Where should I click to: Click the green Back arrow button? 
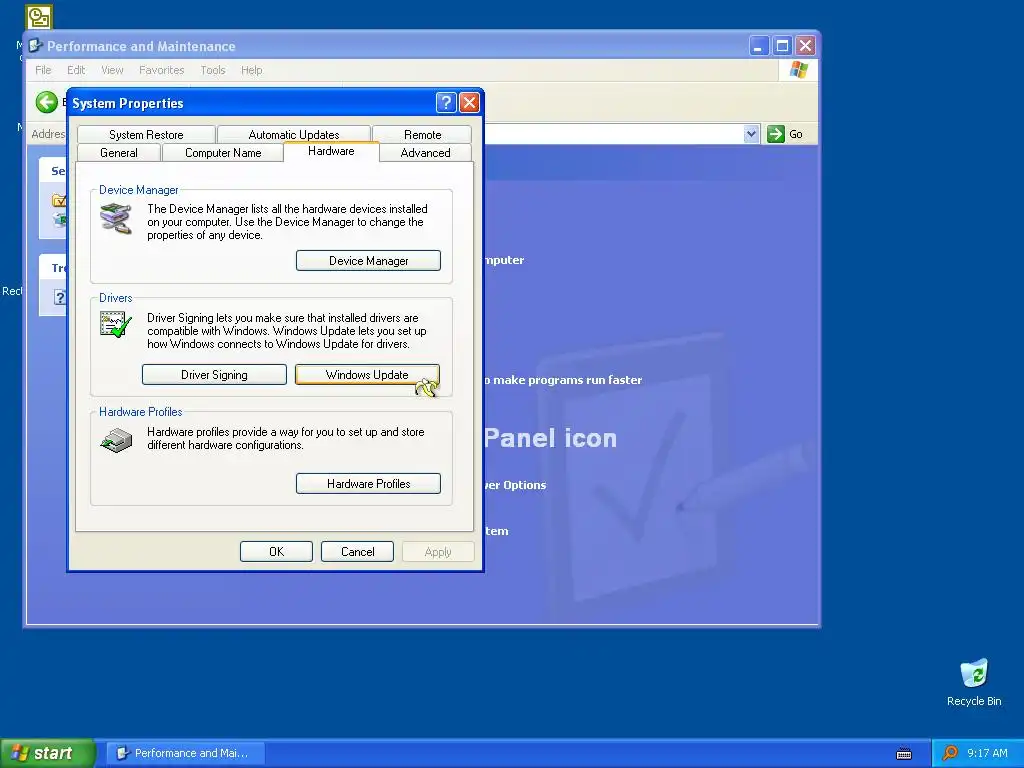click(46, 102)
